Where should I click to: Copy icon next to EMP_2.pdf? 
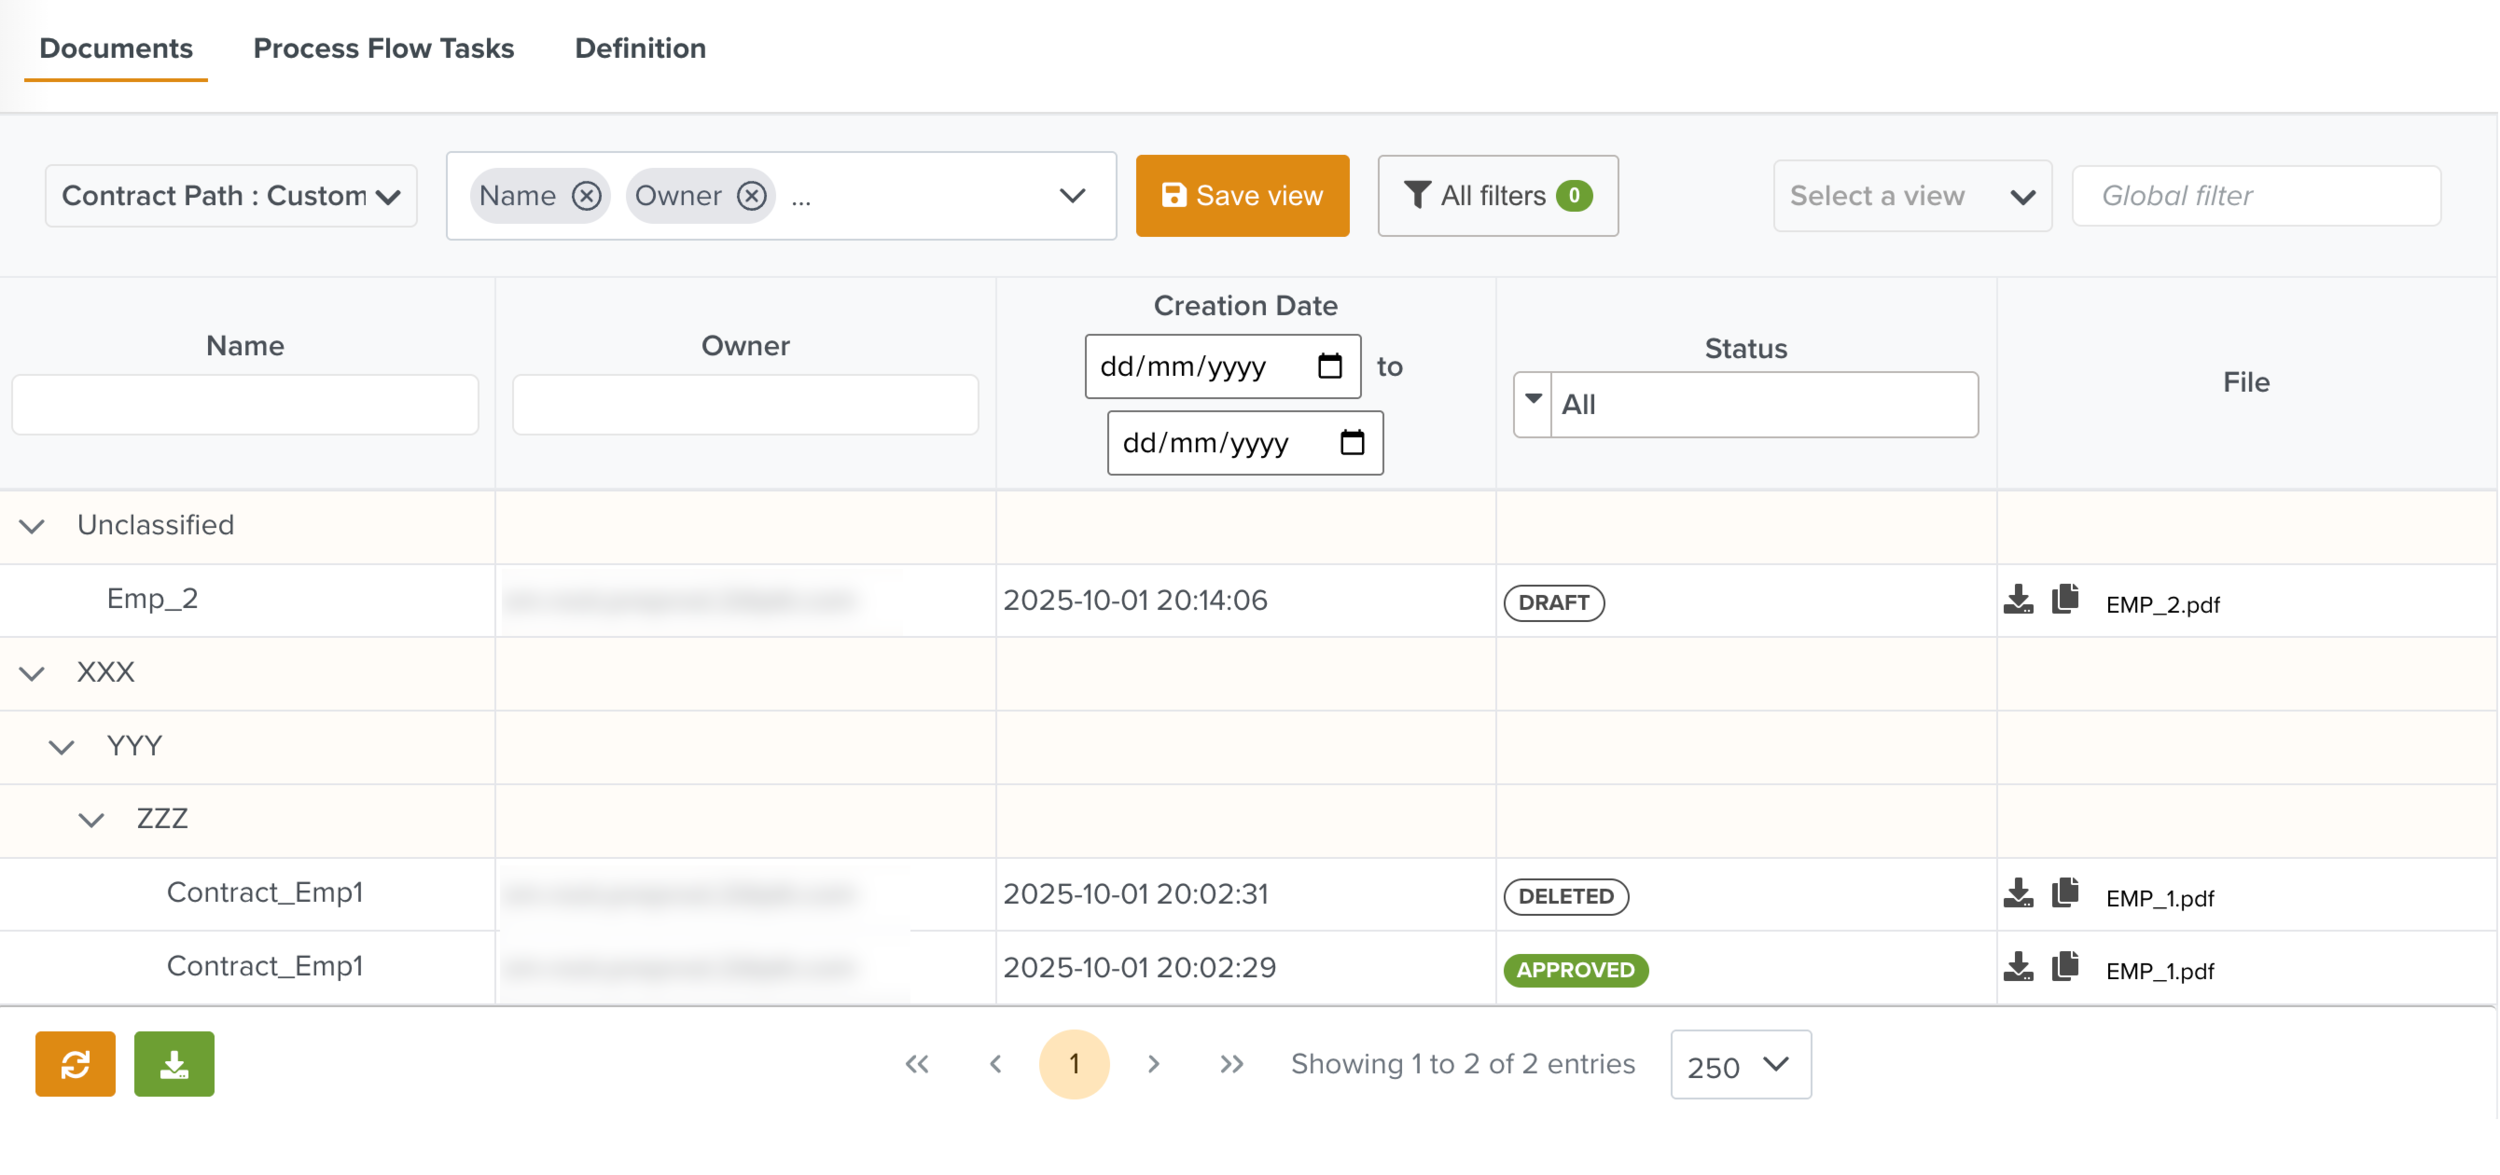pyautogui.click(x=2065, y=600)
